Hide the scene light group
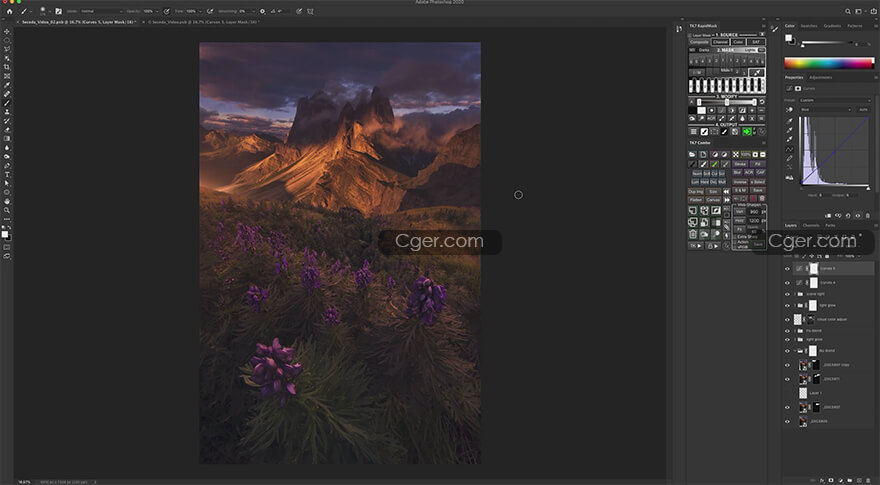 click(787, 294)
